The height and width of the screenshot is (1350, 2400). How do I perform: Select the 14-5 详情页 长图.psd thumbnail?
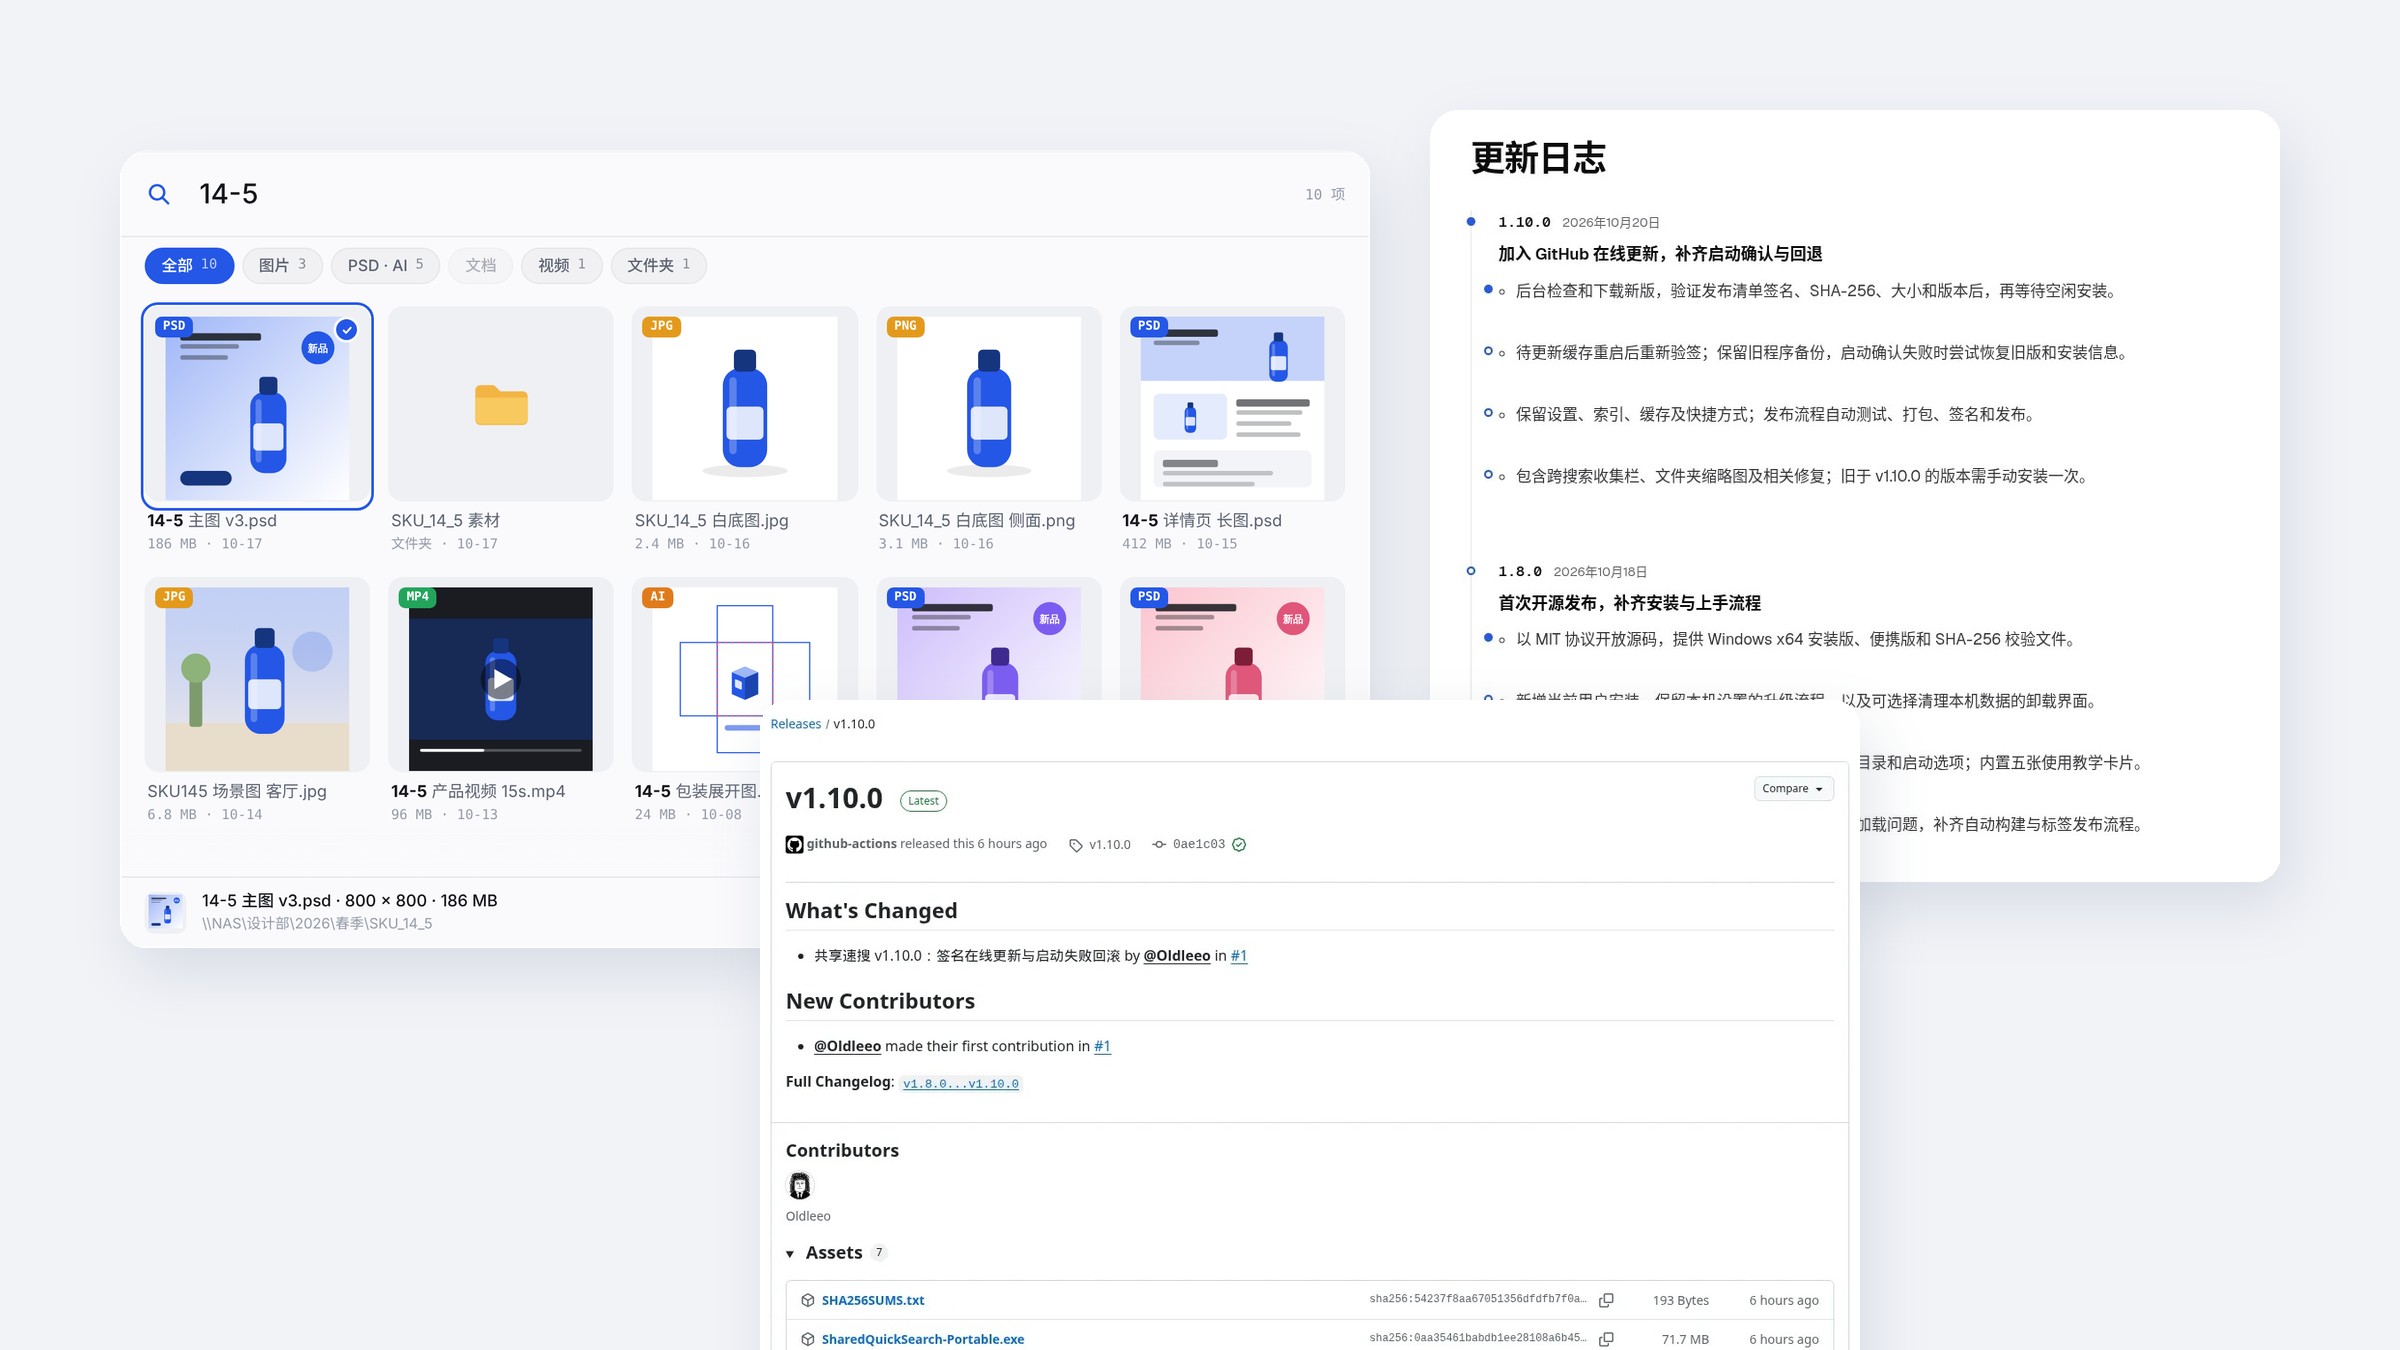click(1232, 404)
